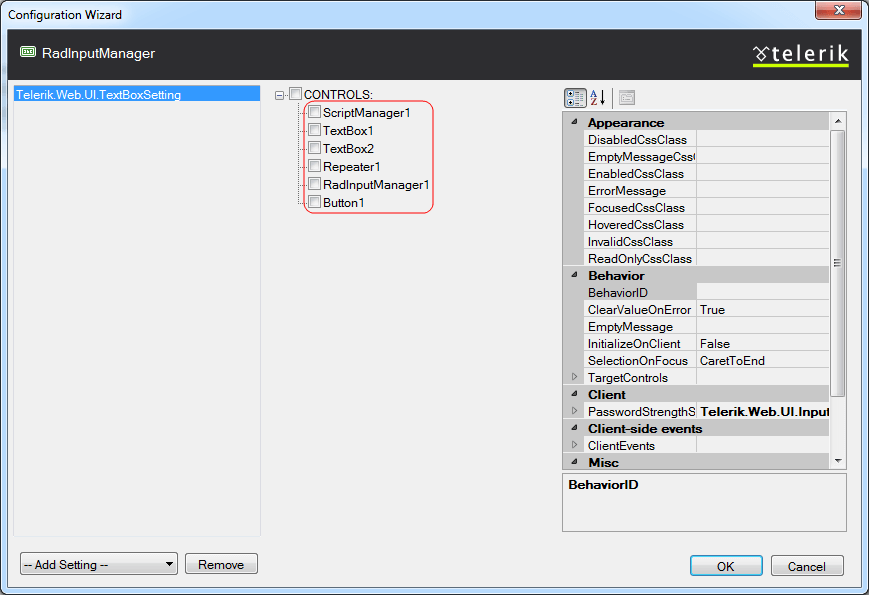
Task: Expand the TargetControls property
Action: [574, 377]
